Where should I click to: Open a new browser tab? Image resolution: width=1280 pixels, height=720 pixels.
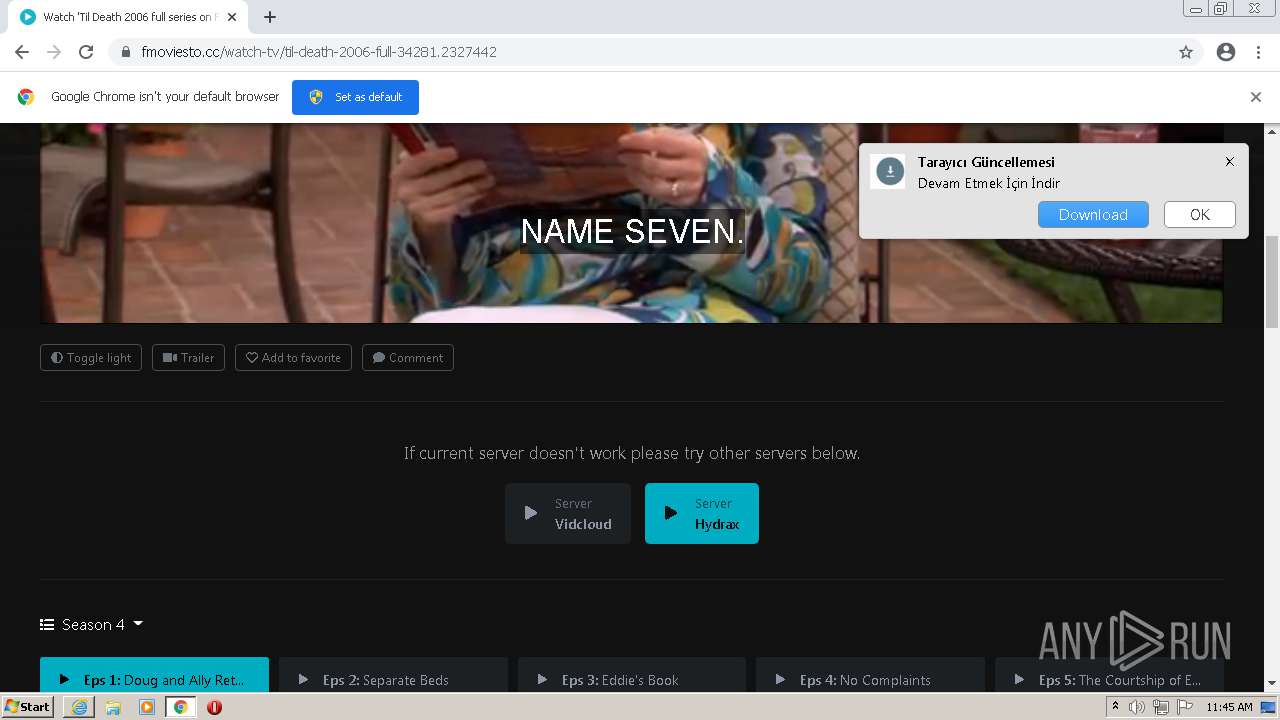tap(270, 17)
